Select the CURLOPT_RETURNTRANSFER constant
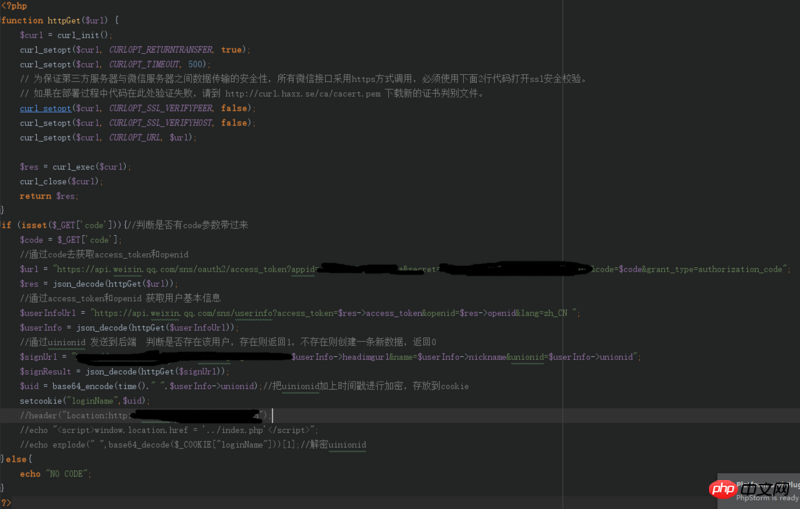Viewport: 800px width, 509px height. tap(161, 49)
